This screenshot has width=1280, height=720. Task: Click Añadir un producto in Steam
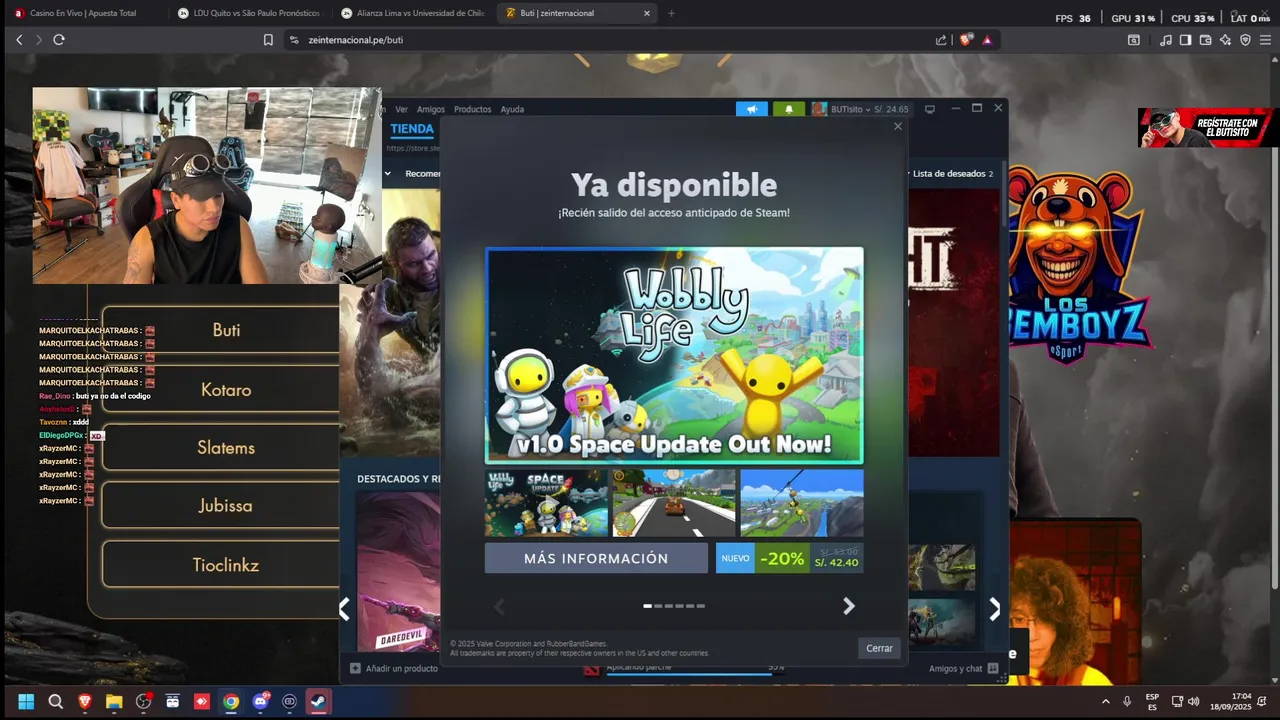(x=394, y=668)
